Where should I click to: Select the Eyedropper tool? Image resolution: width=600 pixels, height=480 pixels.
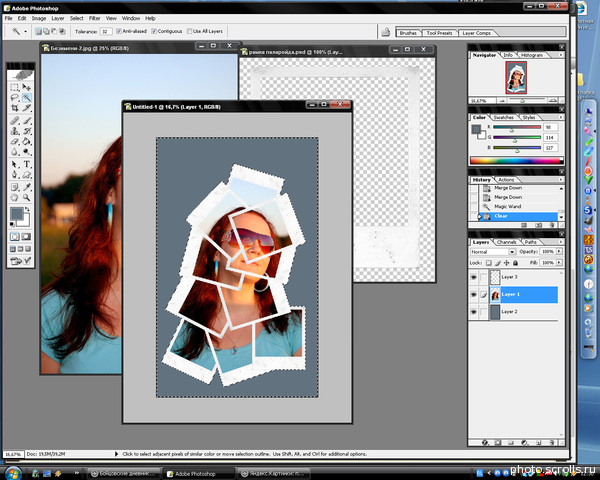[x=26, y=187]
